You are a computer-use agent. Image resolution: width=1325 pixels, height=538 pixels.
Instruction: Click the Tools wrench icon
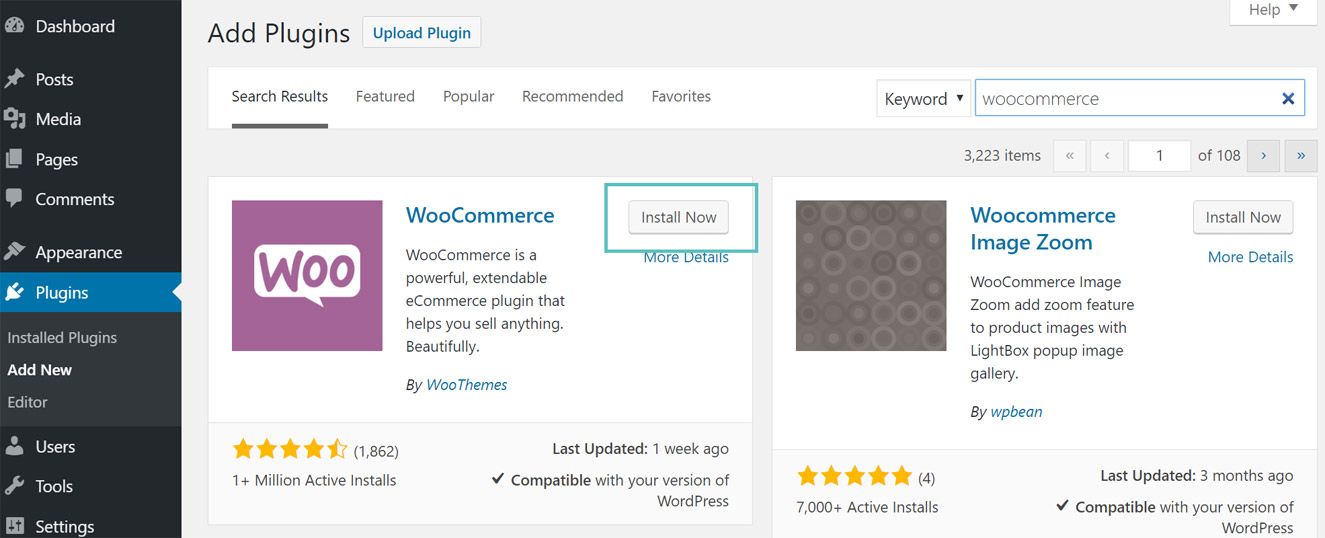(x=15, y=486)
